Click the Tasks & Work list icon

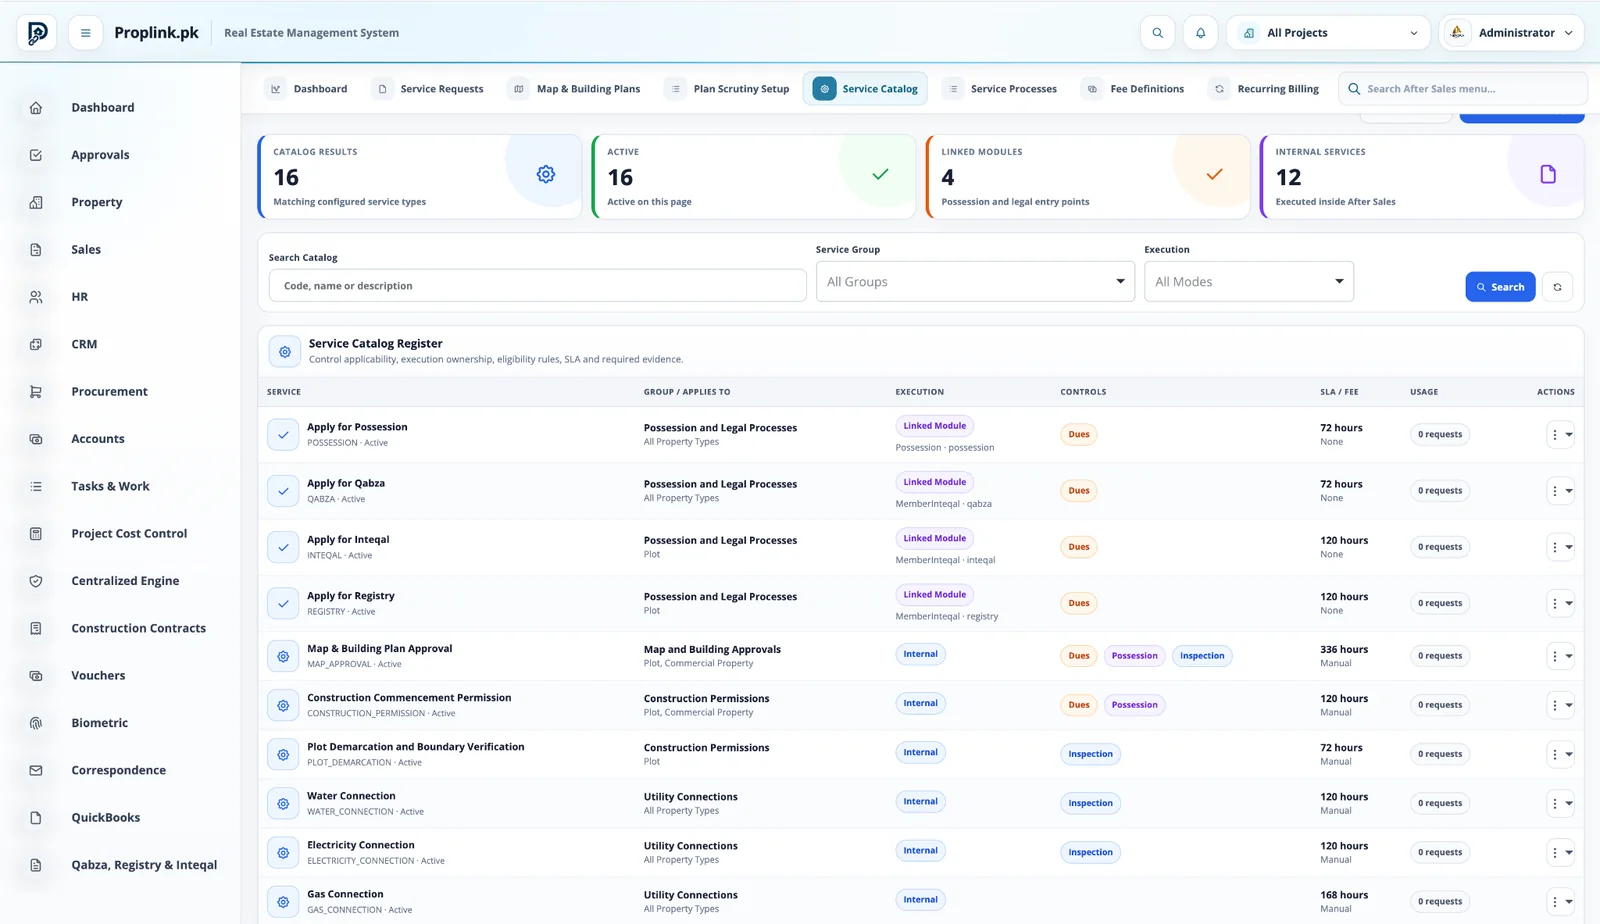tap(36, 486)
